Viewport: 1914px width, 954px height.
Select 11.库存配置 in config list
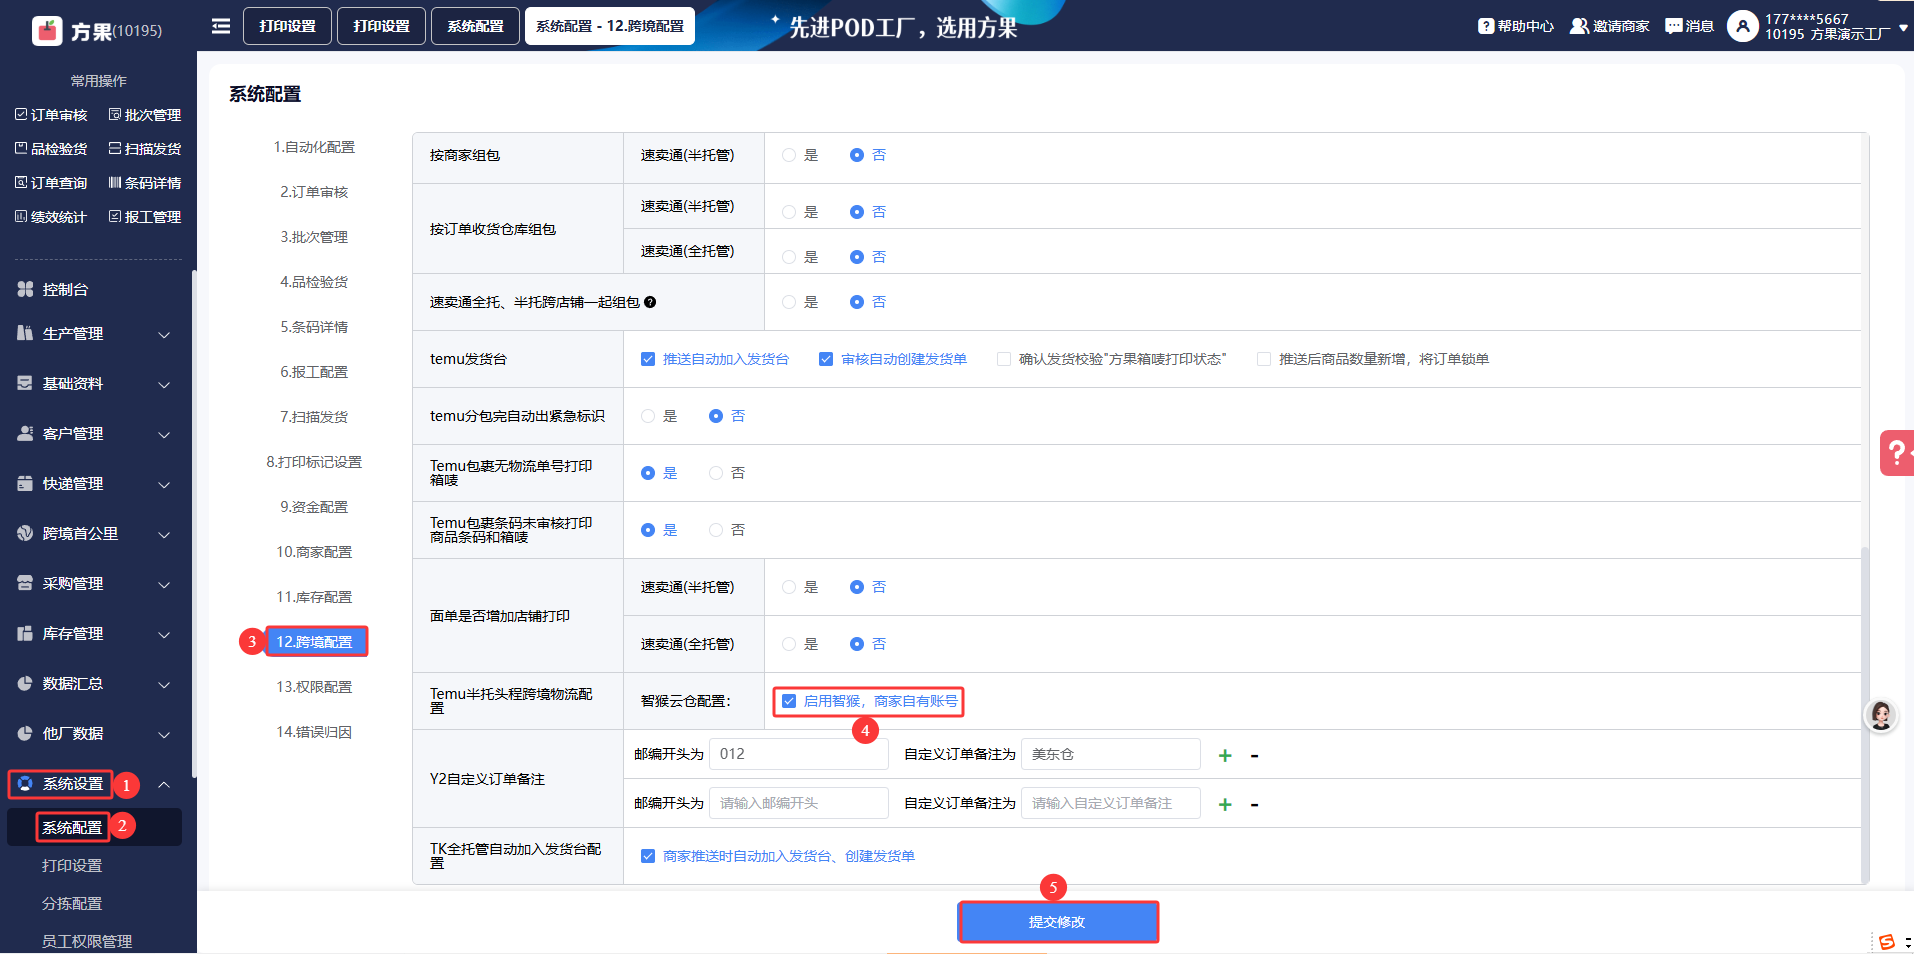[x=314, y=597]
